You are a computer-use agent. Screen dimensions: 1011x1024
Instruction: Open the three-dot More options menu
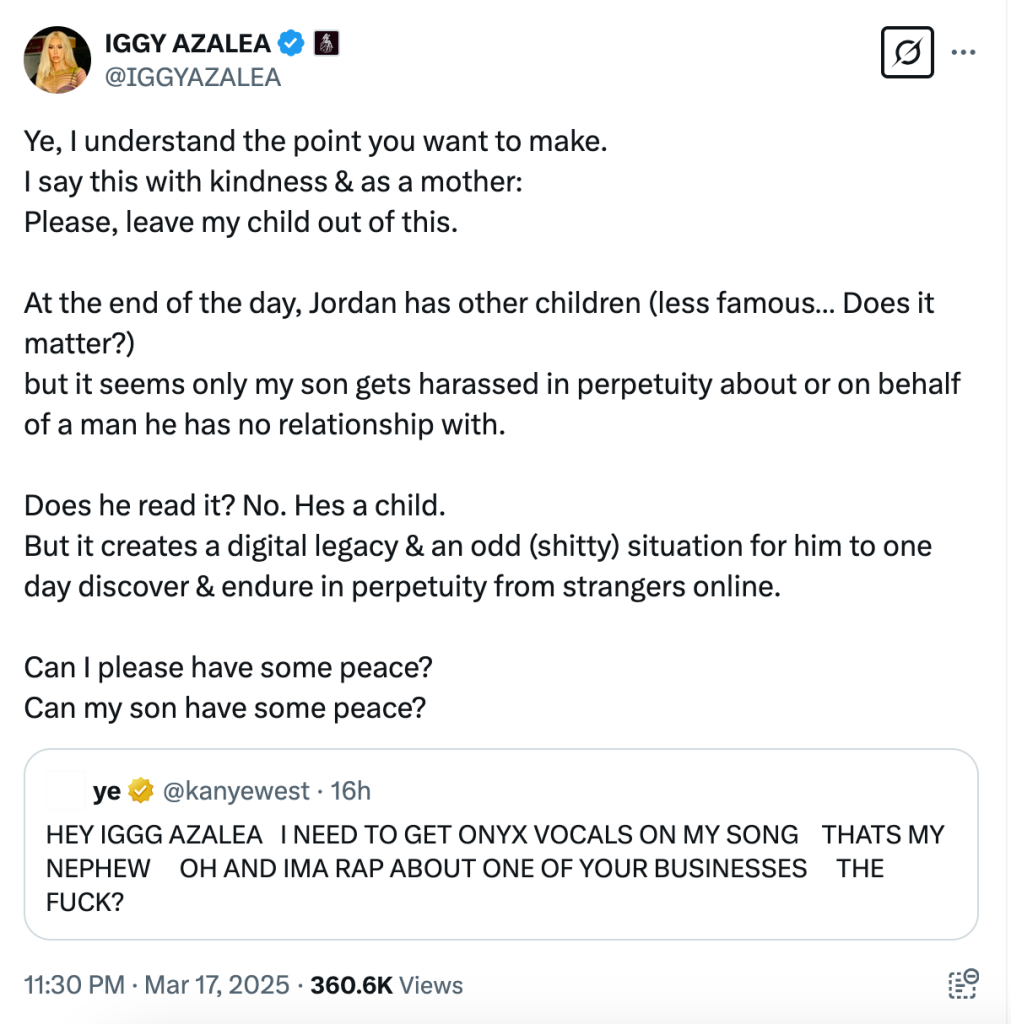pyautogui.click(x=964, y=53)
